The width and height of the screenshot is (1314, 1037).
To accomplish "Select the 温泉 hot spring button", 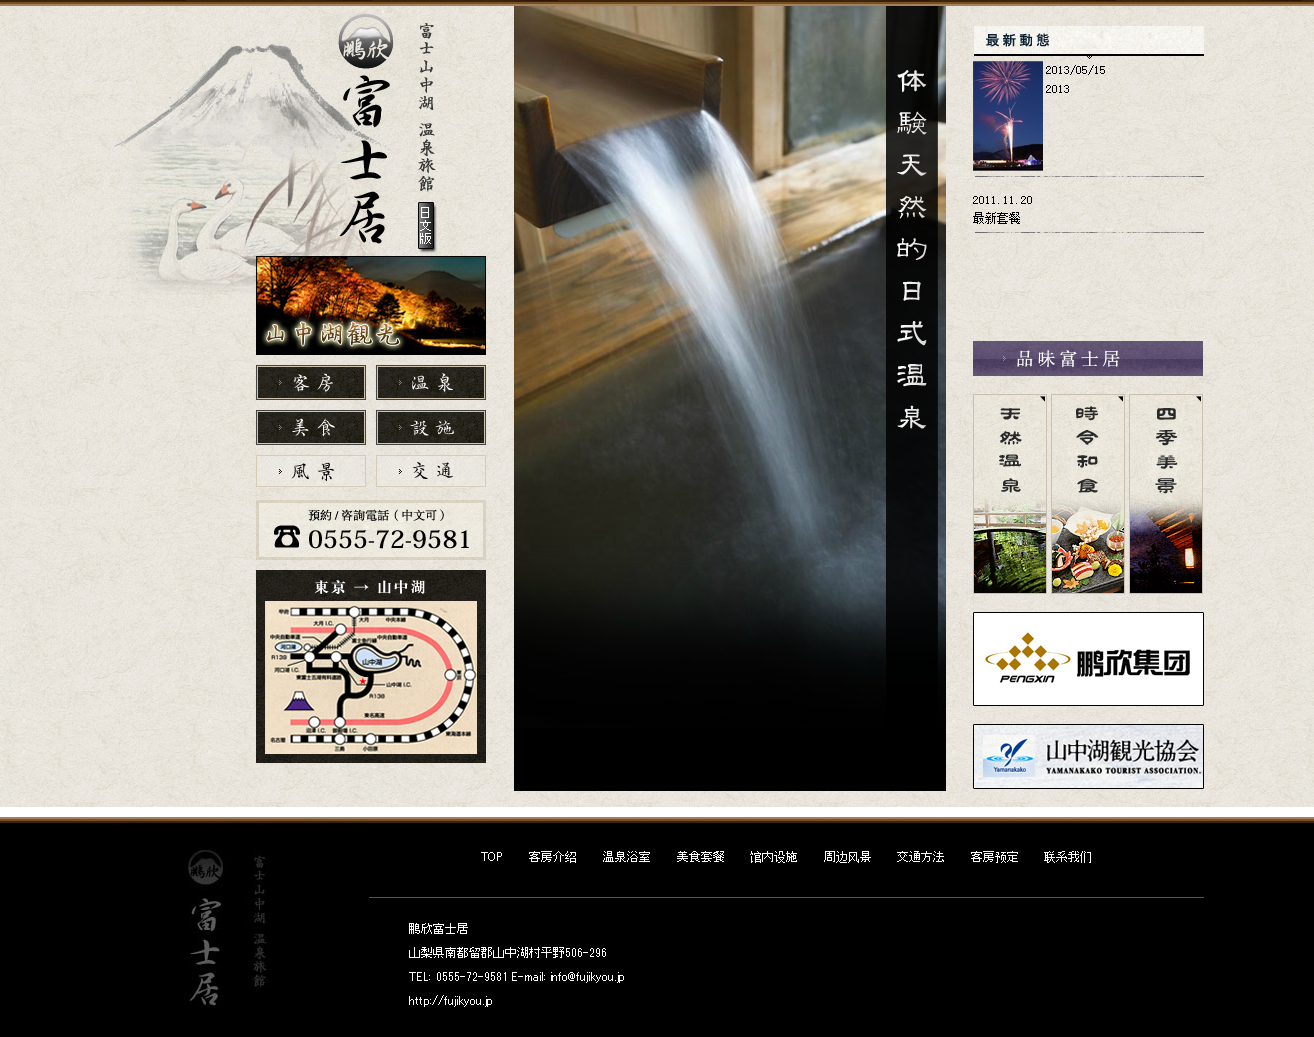I will point(431,383).
